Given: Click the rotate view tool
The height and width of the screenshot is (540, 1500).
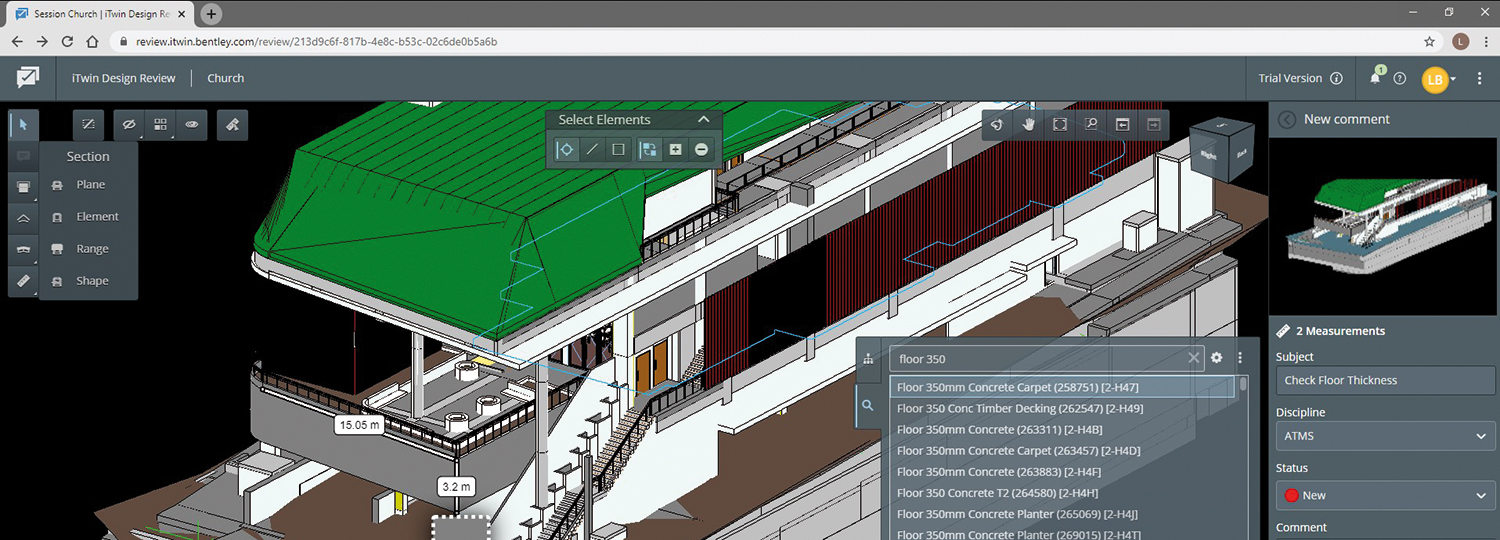Looking at the screenshot, I should pyautogui.click(x=997, y=124).
